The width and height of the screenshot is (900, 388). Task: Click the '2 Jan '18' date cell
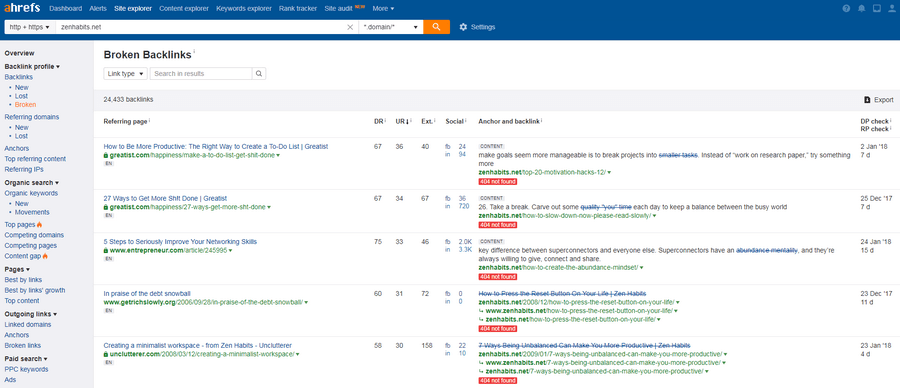pos(872,146)
